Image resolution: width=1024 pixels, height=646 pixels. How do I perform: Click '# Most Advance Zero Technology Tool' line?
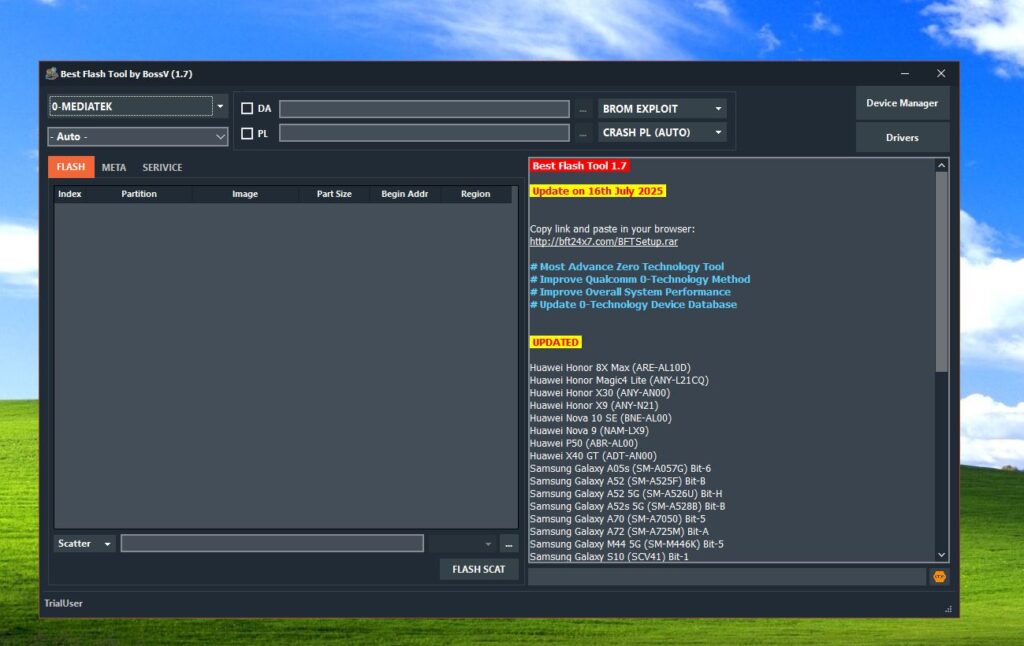(627, 266)
